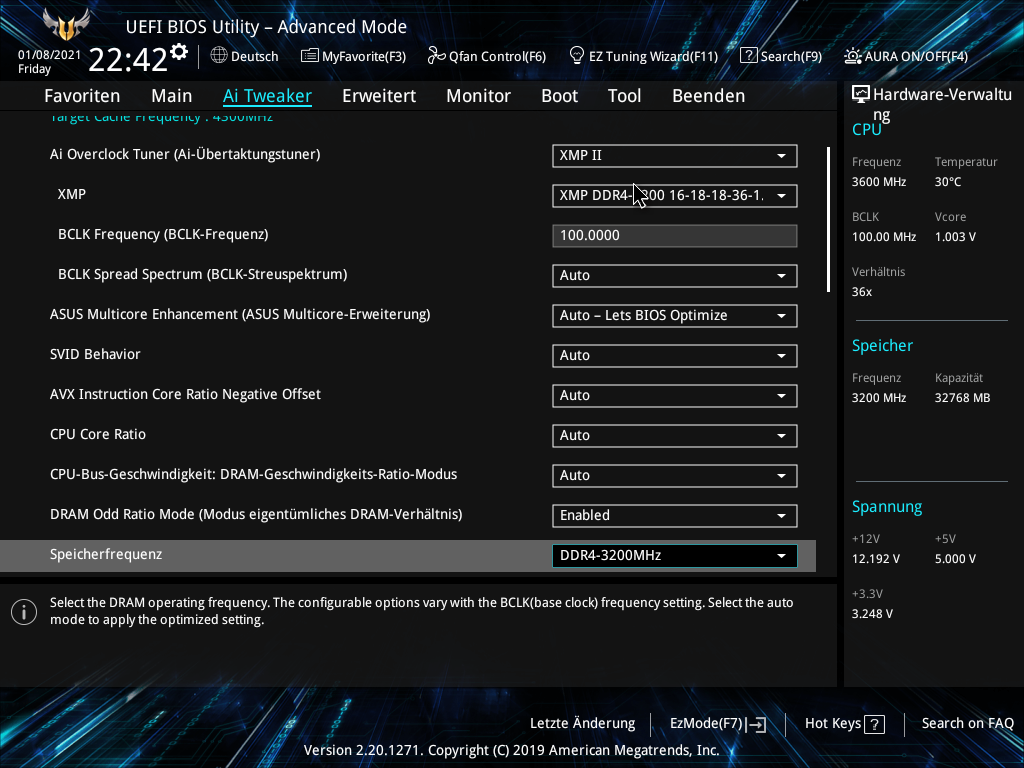
Task: Click the BCLK Frequency input field
Action: [x=674, y=235]
